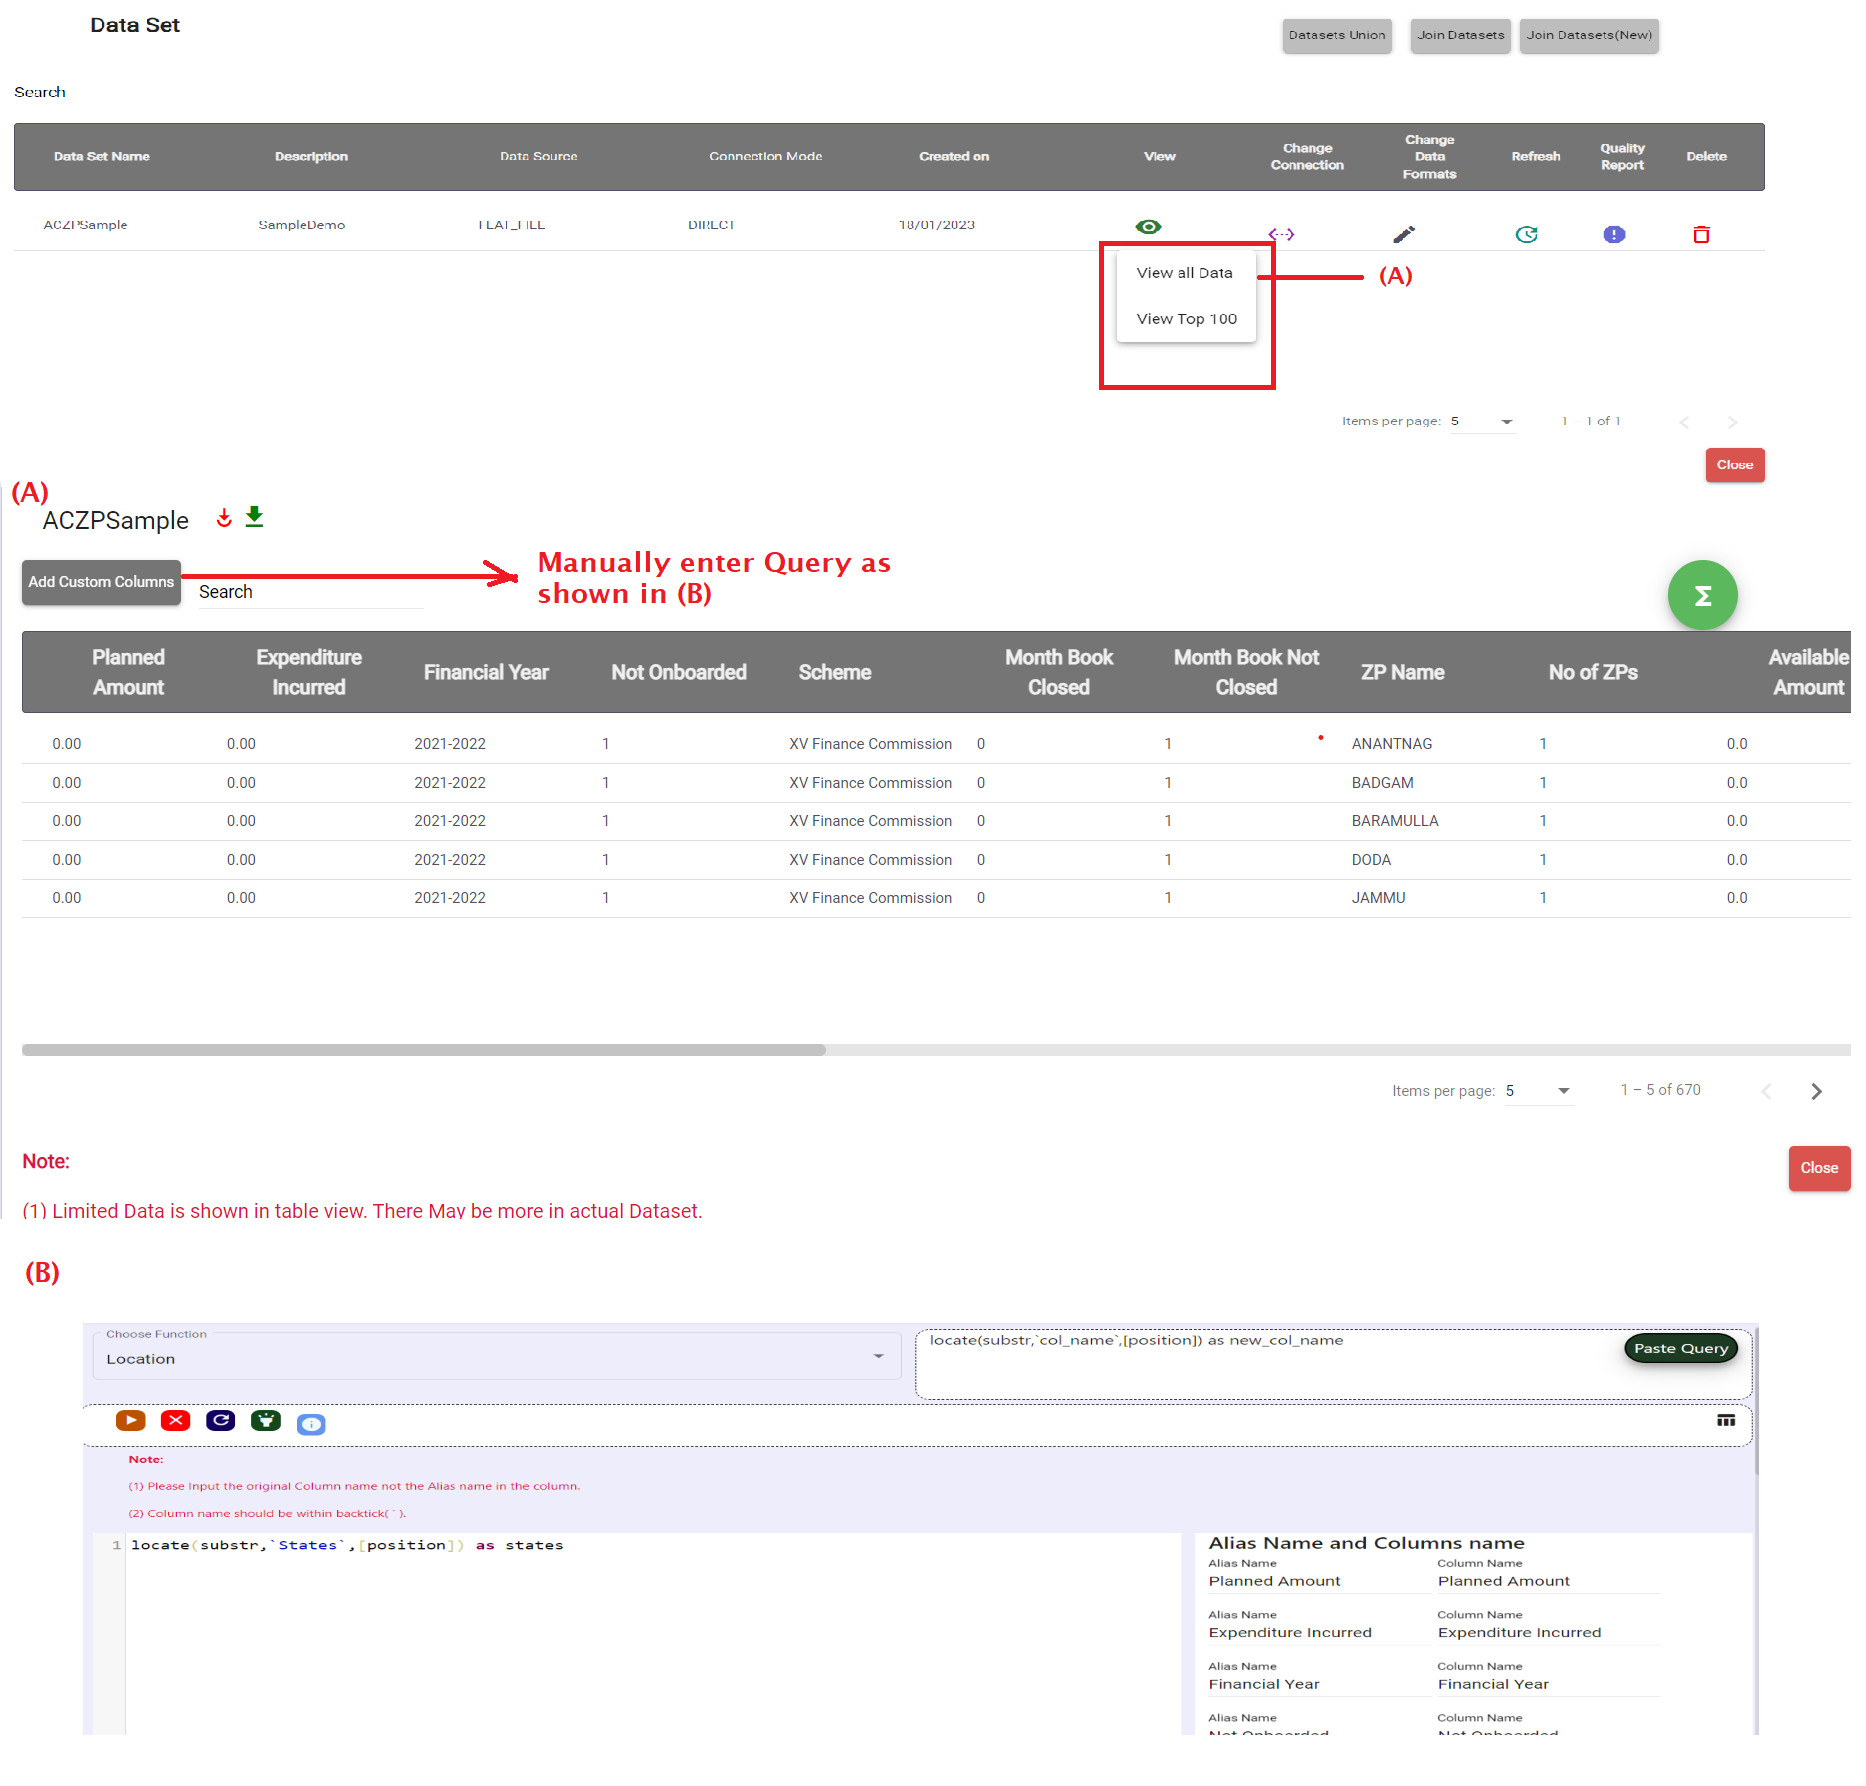1866x1786 pixels.
Task: Click the horizontal scrollbar under the data table
Action: pos(424,1050)
